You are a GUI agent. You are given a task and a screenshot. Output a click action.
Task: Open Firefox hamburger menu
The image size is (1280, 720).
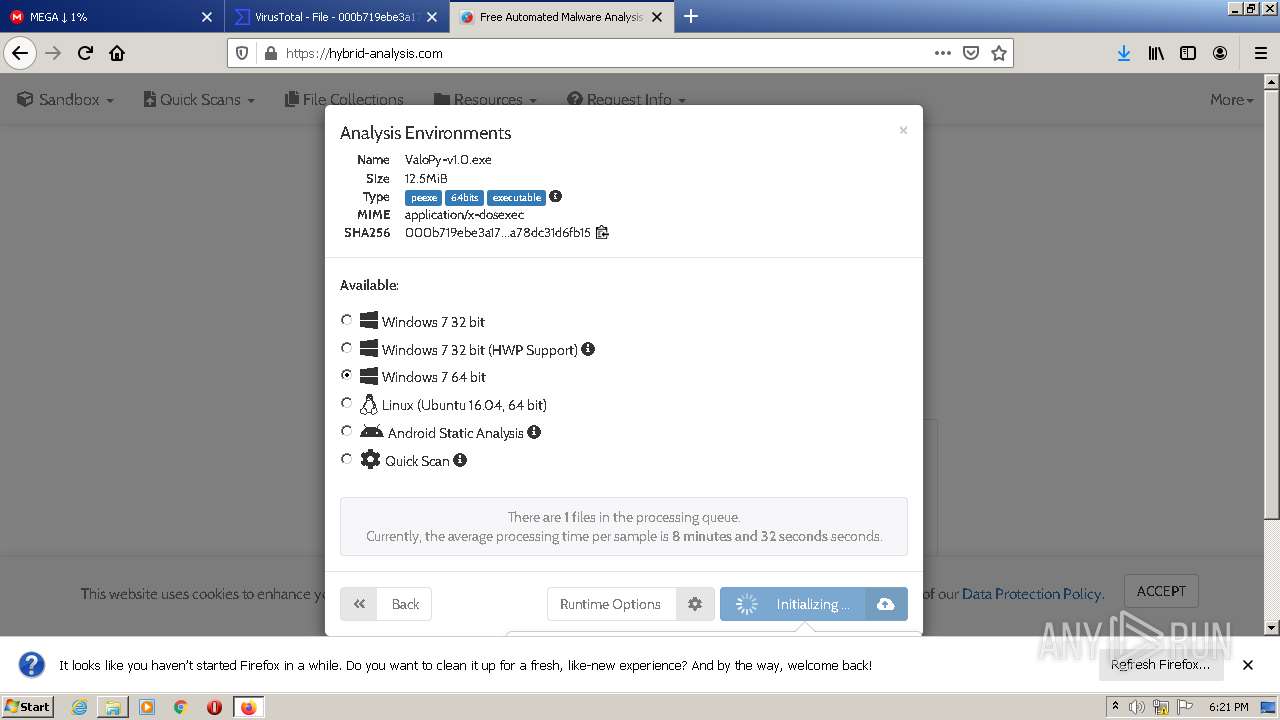tap(1260, 53)
